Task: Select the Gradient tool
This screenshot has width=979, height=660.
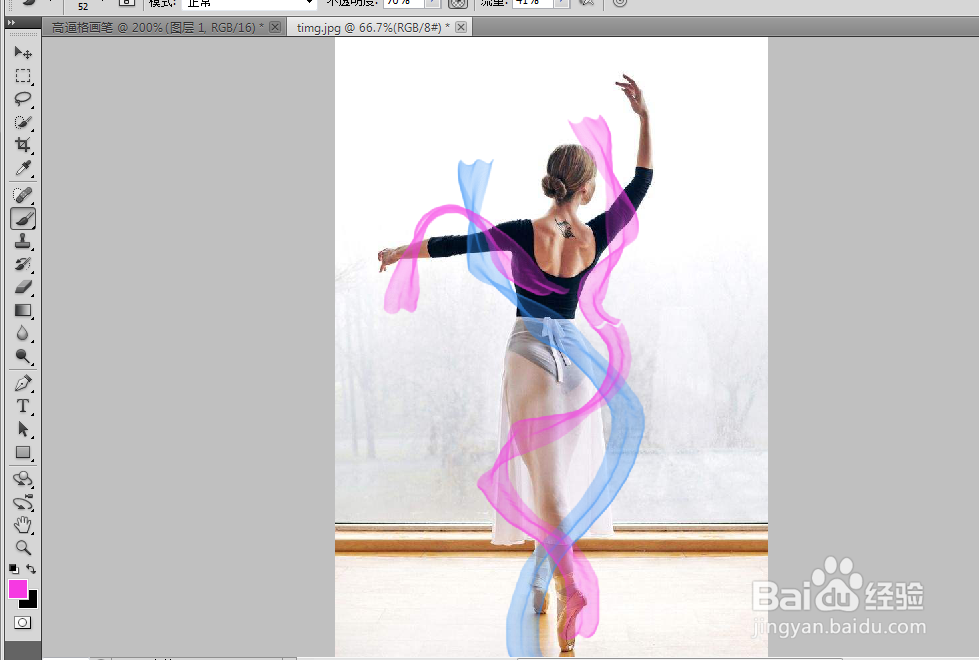Action: coord(22,310)
